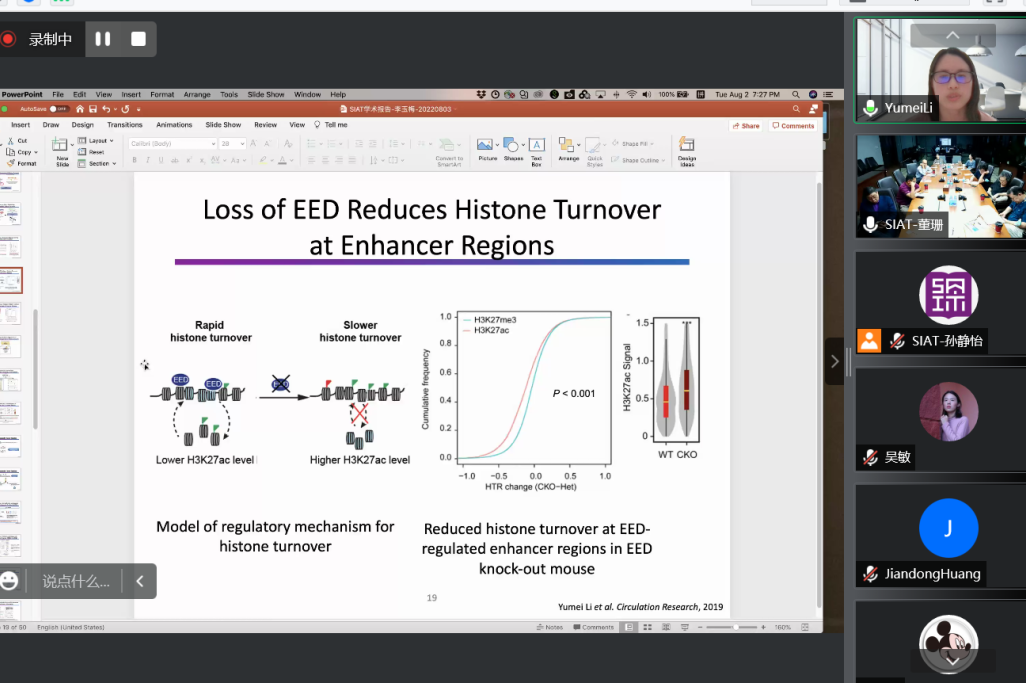Viewport: 1026px width, 683px height.
Task: Click the Dropbox icon in menu bar
Action: [481, 94]
